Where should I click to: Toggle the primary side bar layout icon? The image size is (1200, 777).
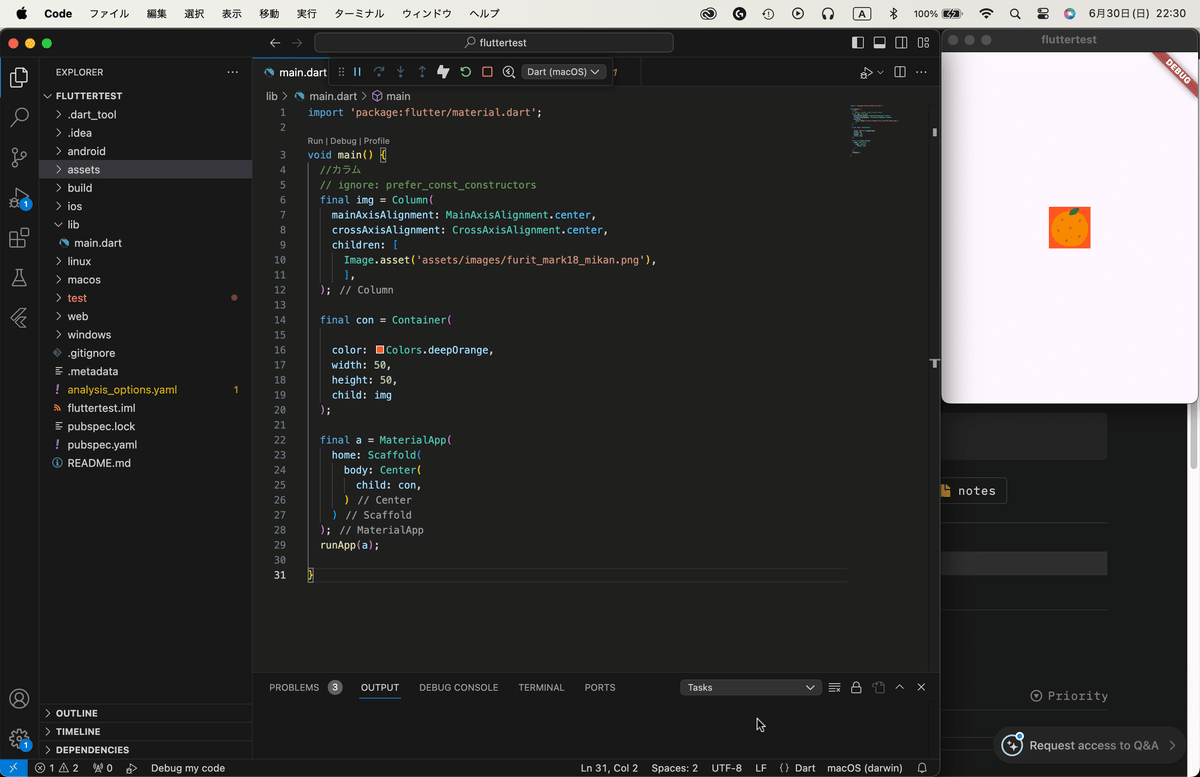point(858,43)
